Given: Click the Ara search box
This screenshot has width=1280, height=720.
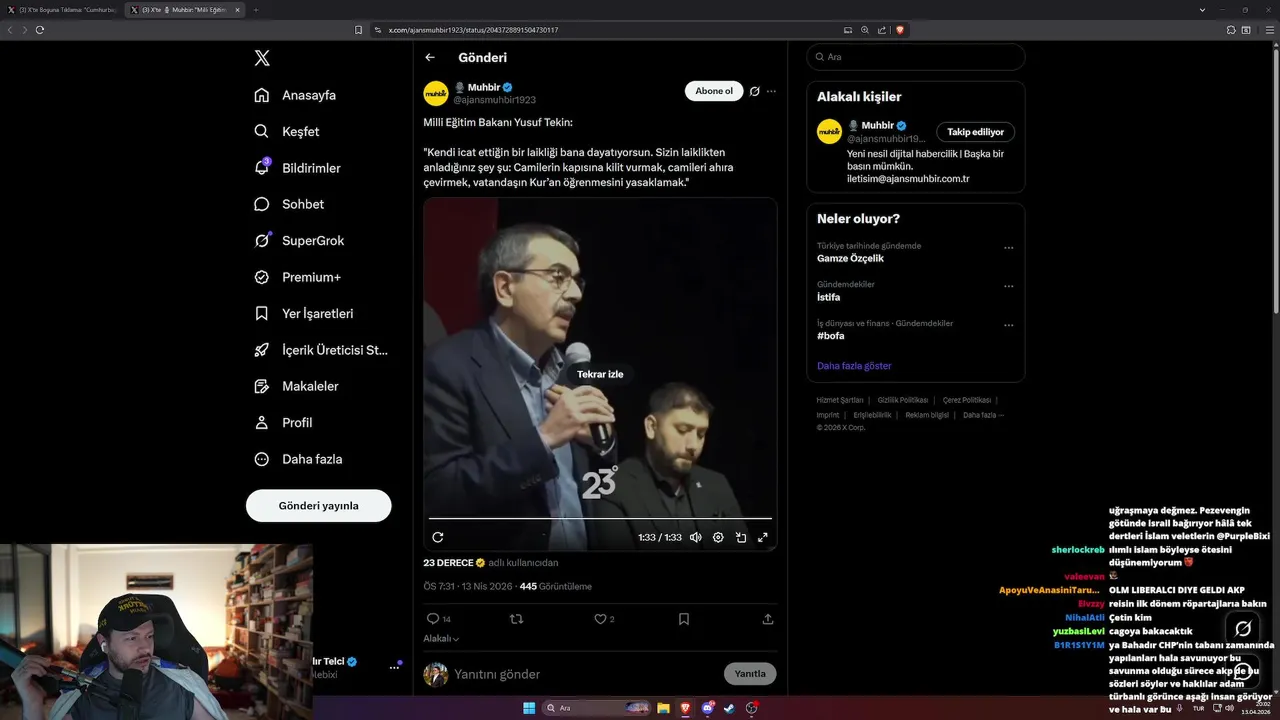Looking at the screenshot, I should 916,57.
